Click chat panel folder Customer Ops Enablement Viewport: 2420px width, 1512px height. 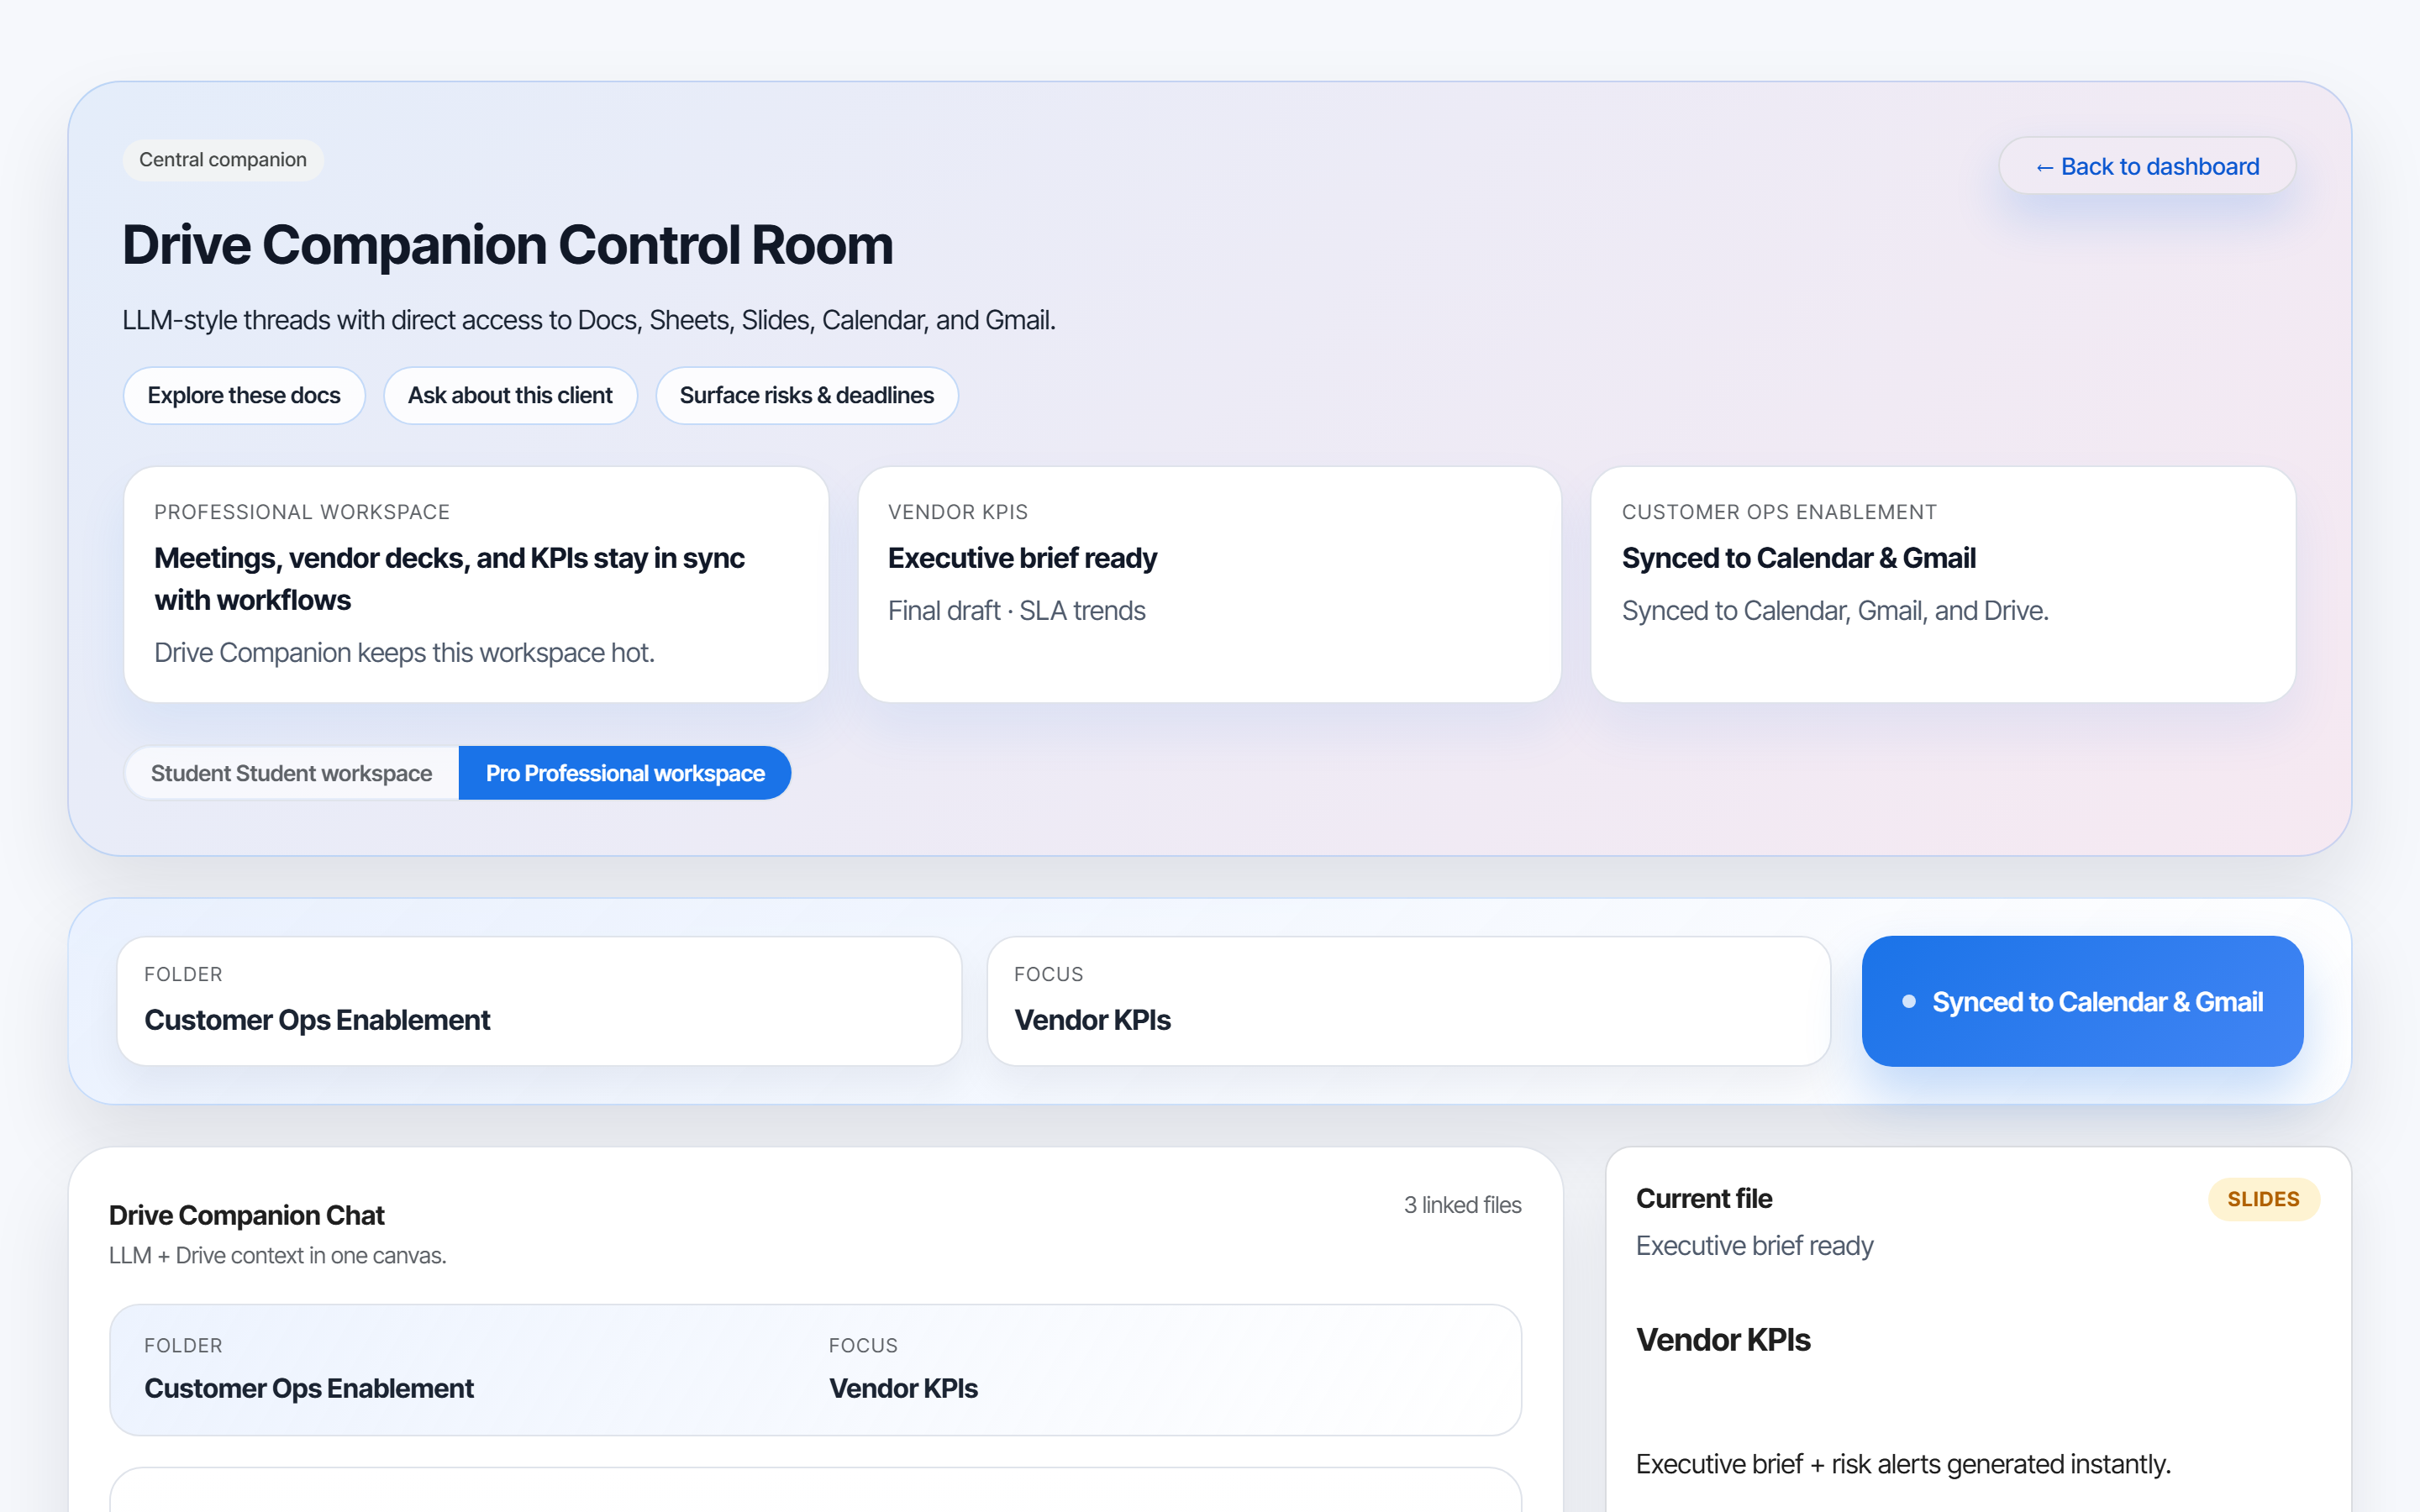[309, 1388]
